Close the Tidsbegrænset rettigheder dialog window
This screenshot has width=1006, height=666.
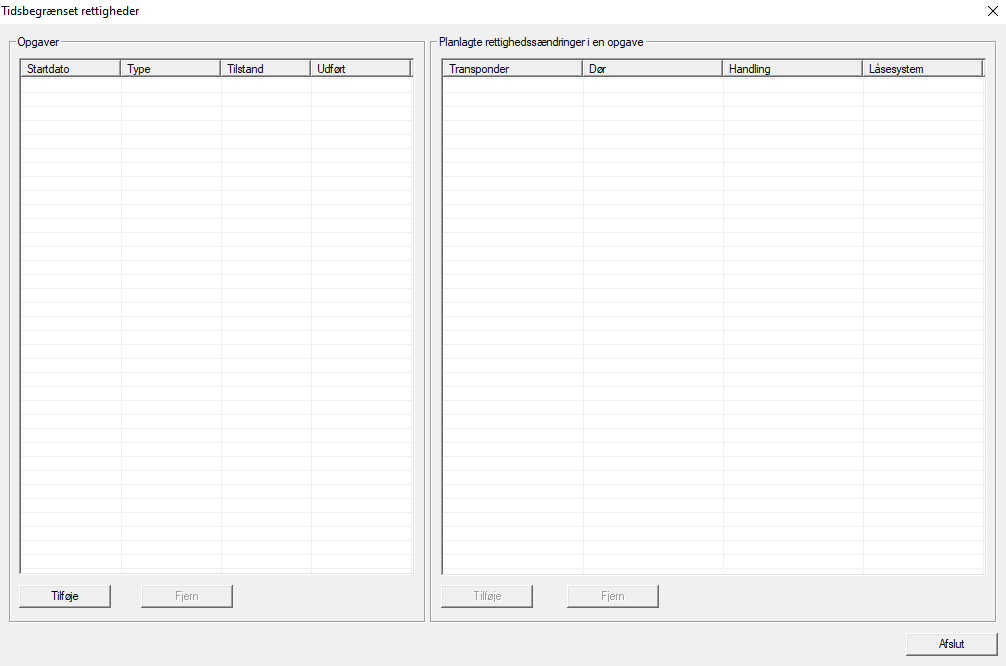click(x=991, y=11)
